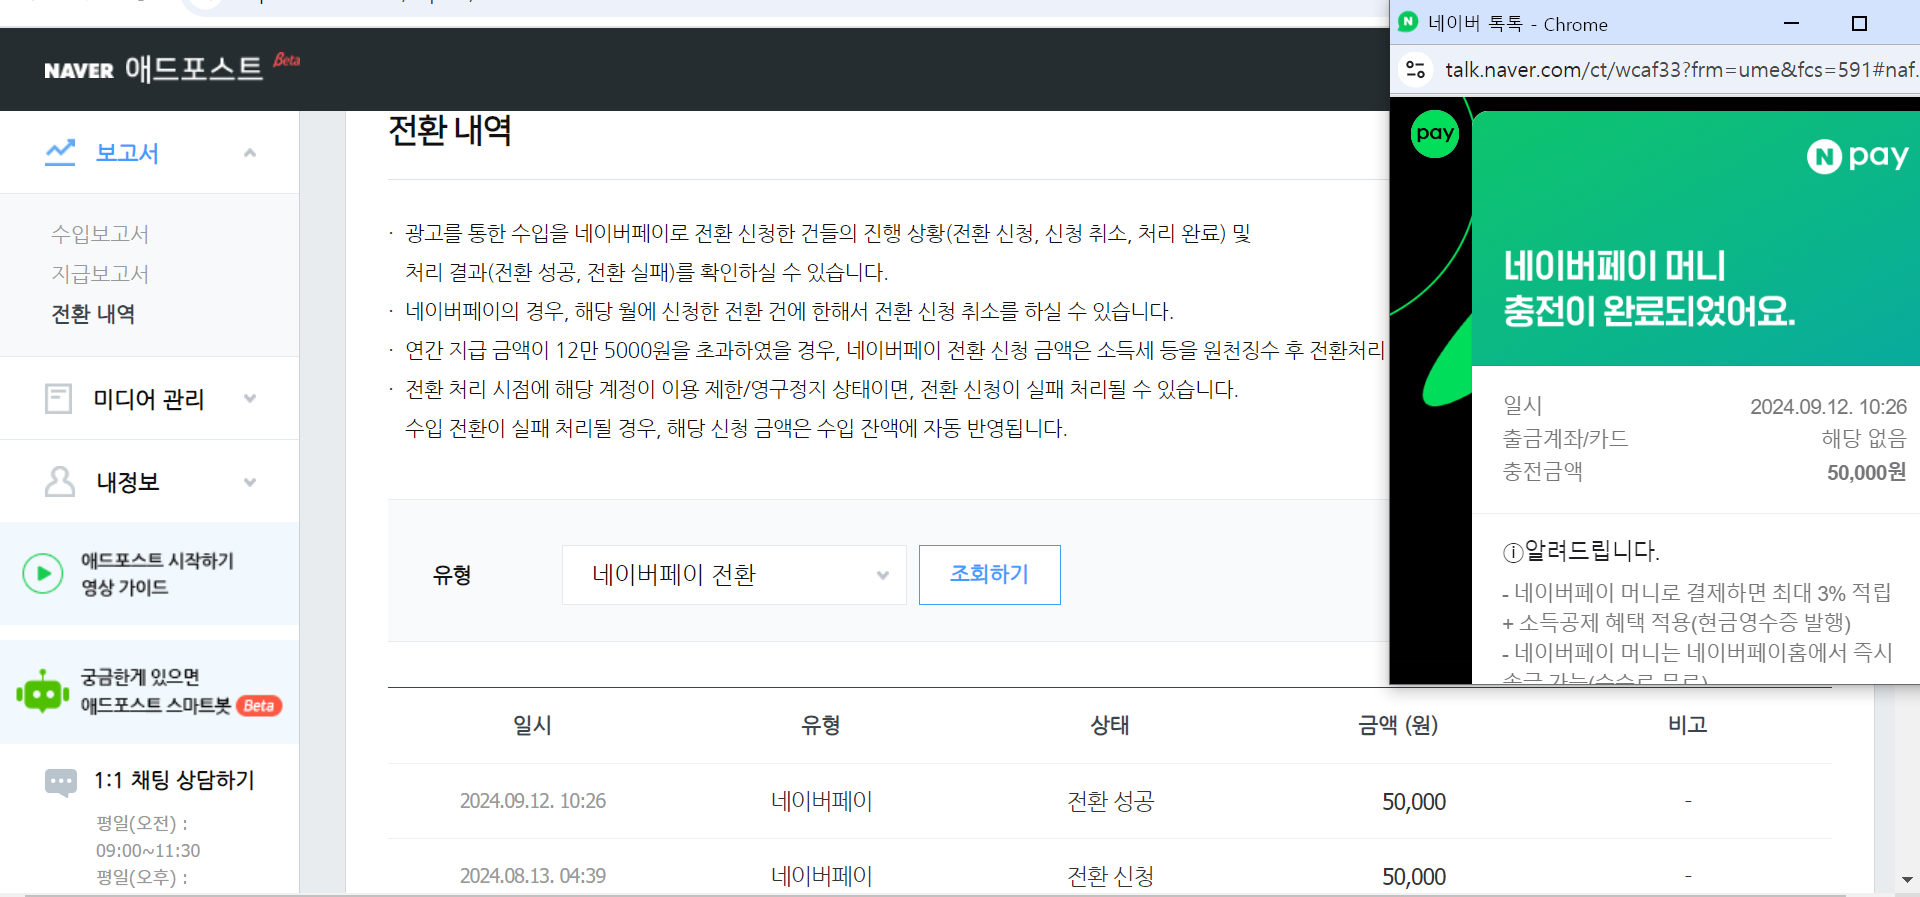Click site info icon in the address bar
The image size is (1920, 897).
tap(1415, 70)
